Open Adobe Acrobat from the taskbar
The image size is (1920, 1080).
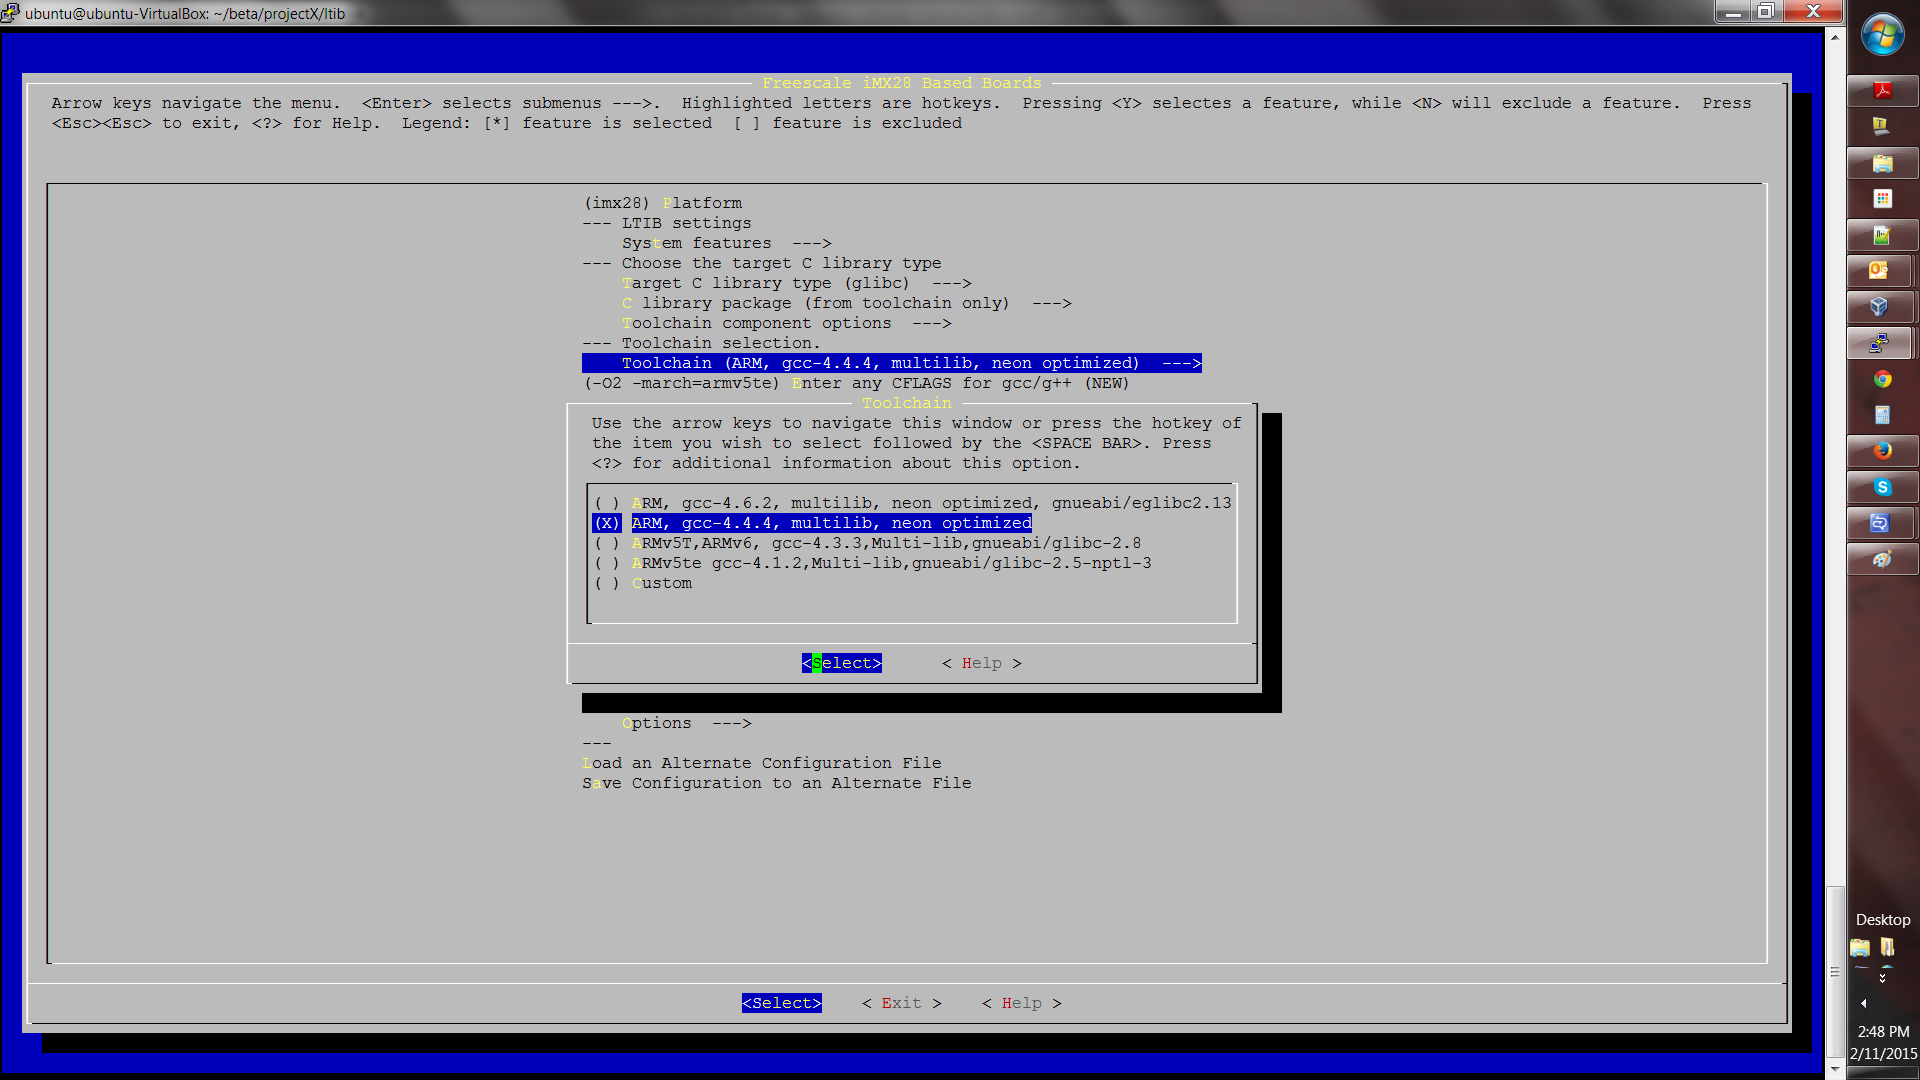(x=1882, y=91)
